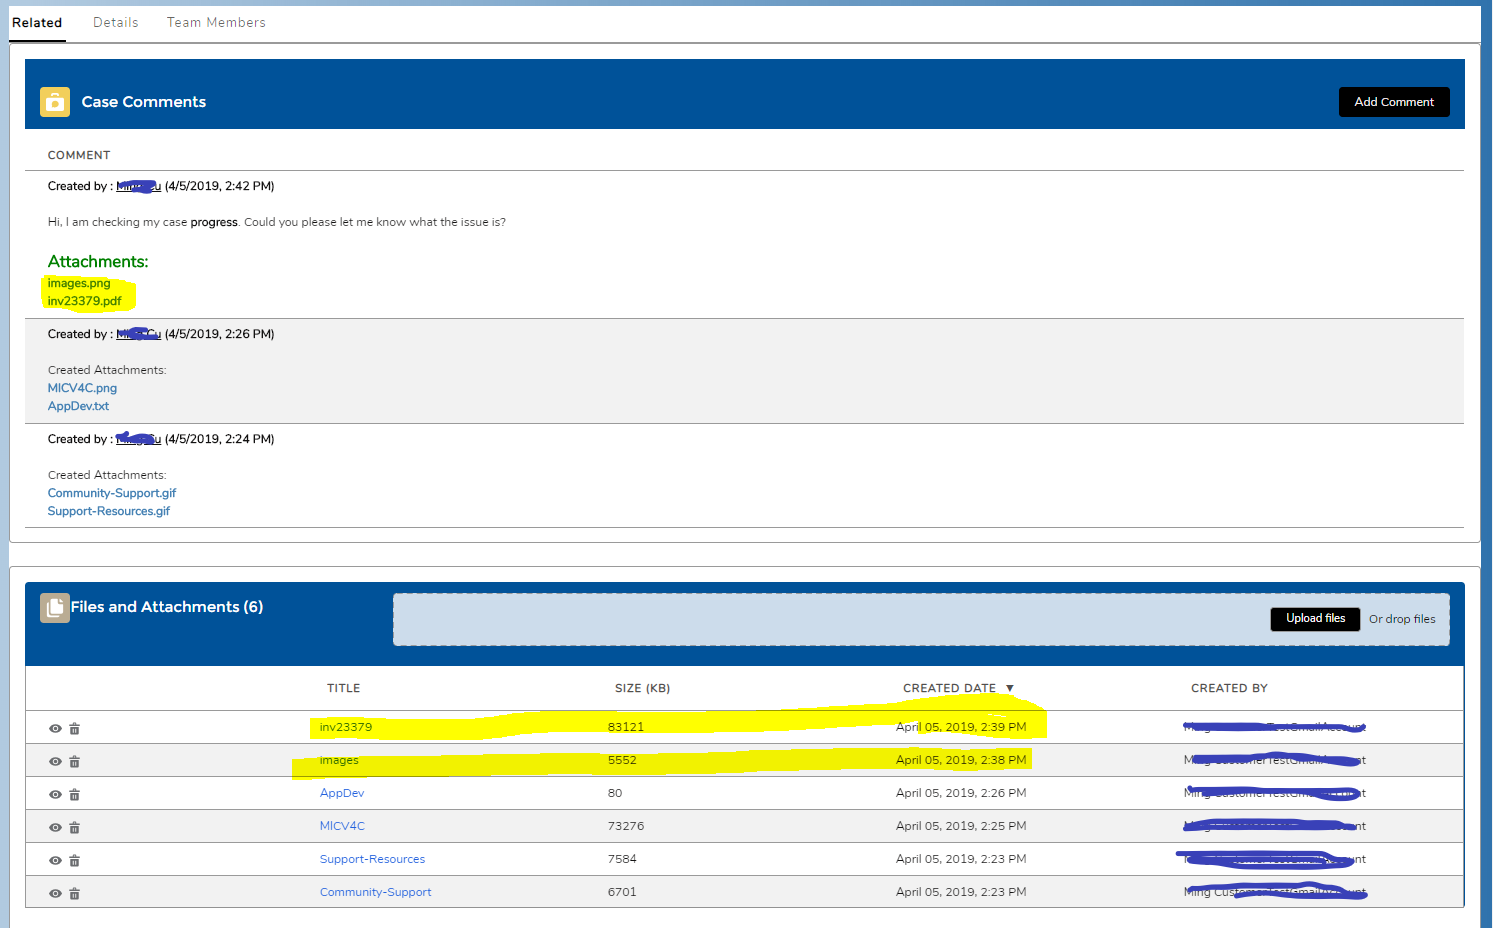This screenshot has width=1493, height=928.
Task: Open the MICV4C.png attachment link
Action: (x=82, y=388)
